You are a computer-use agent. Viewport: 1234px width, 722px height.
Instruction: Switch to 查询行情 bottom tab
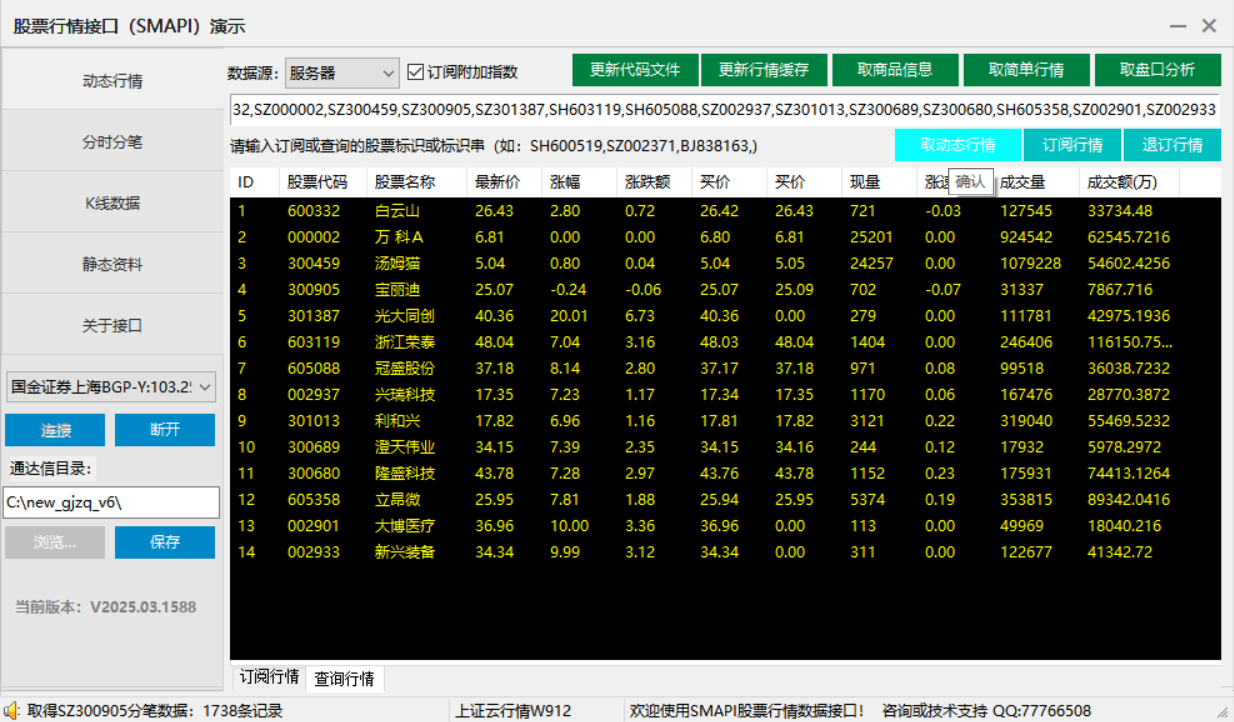(x=344, y=679)
